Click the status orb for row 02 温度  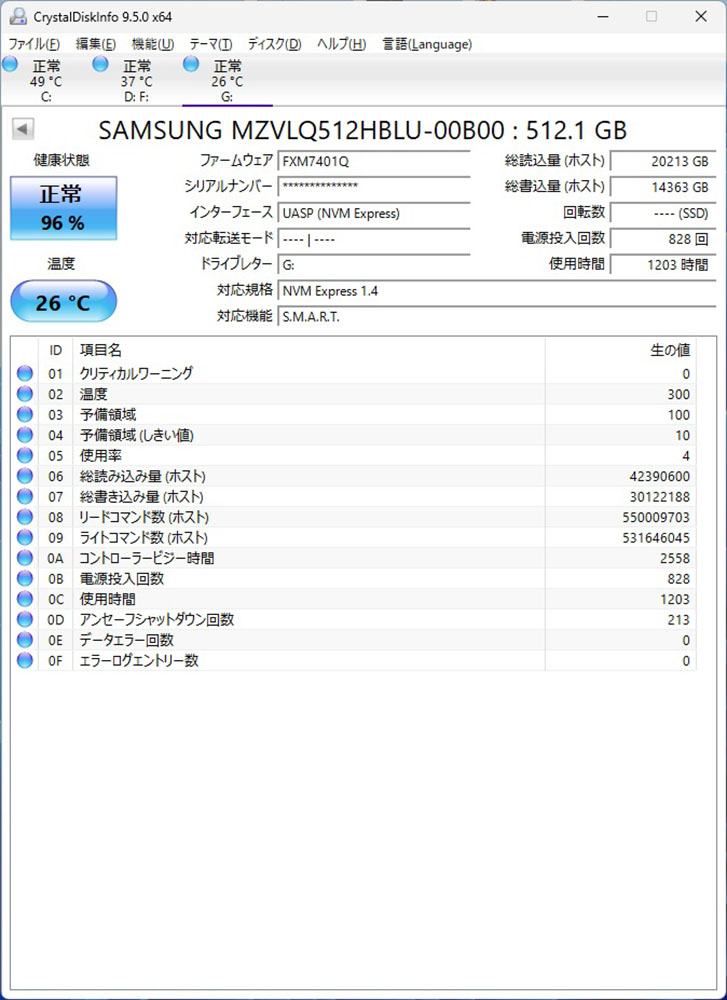25,394
